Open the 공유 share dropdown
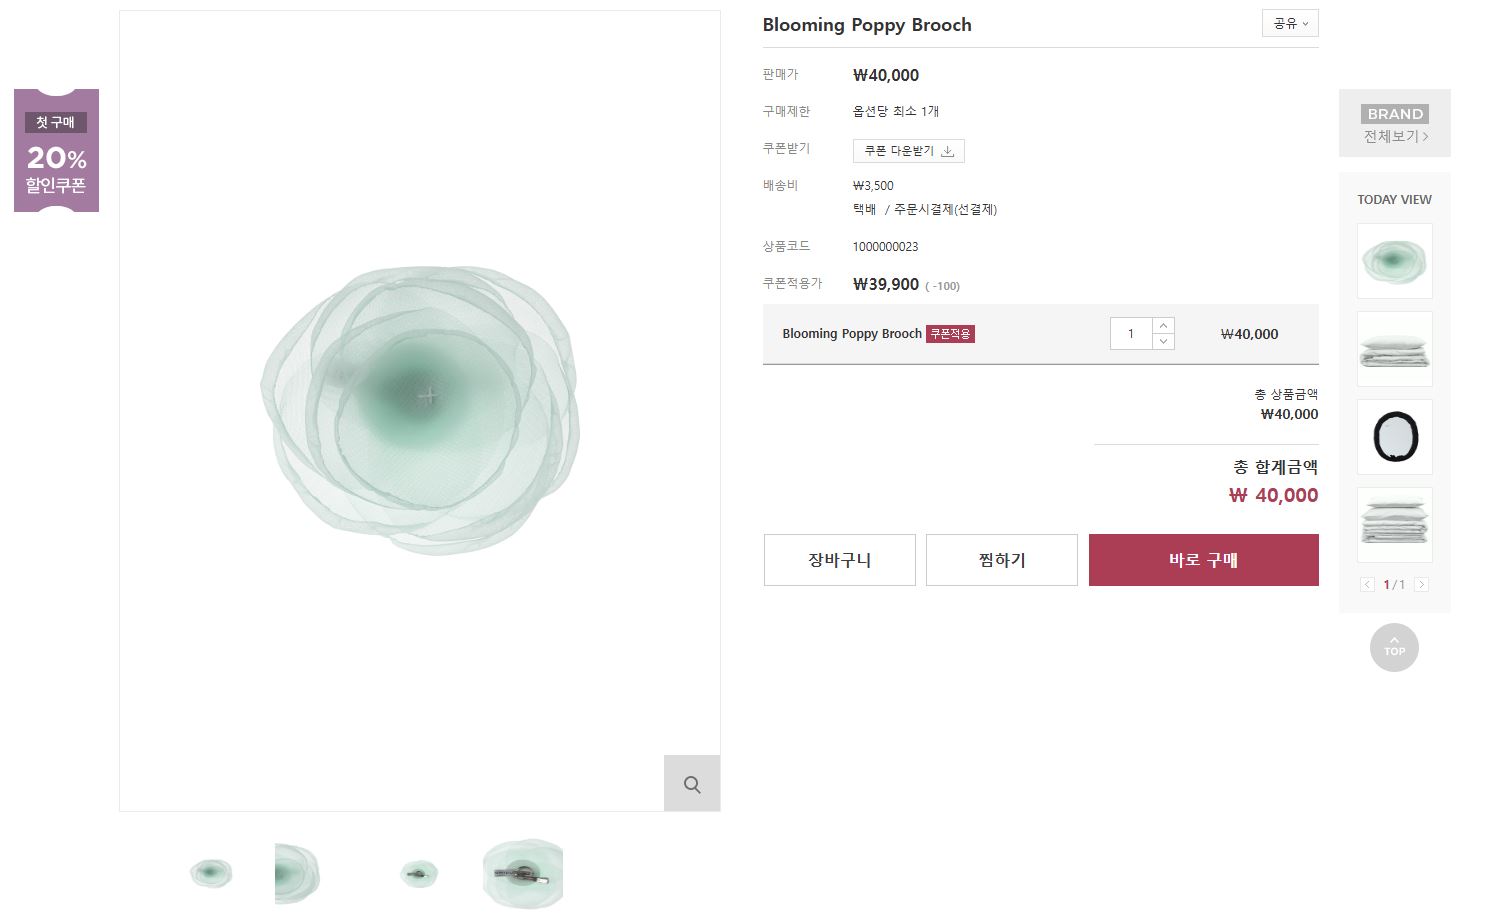Screen dimensions: 1495x915 1290,23
